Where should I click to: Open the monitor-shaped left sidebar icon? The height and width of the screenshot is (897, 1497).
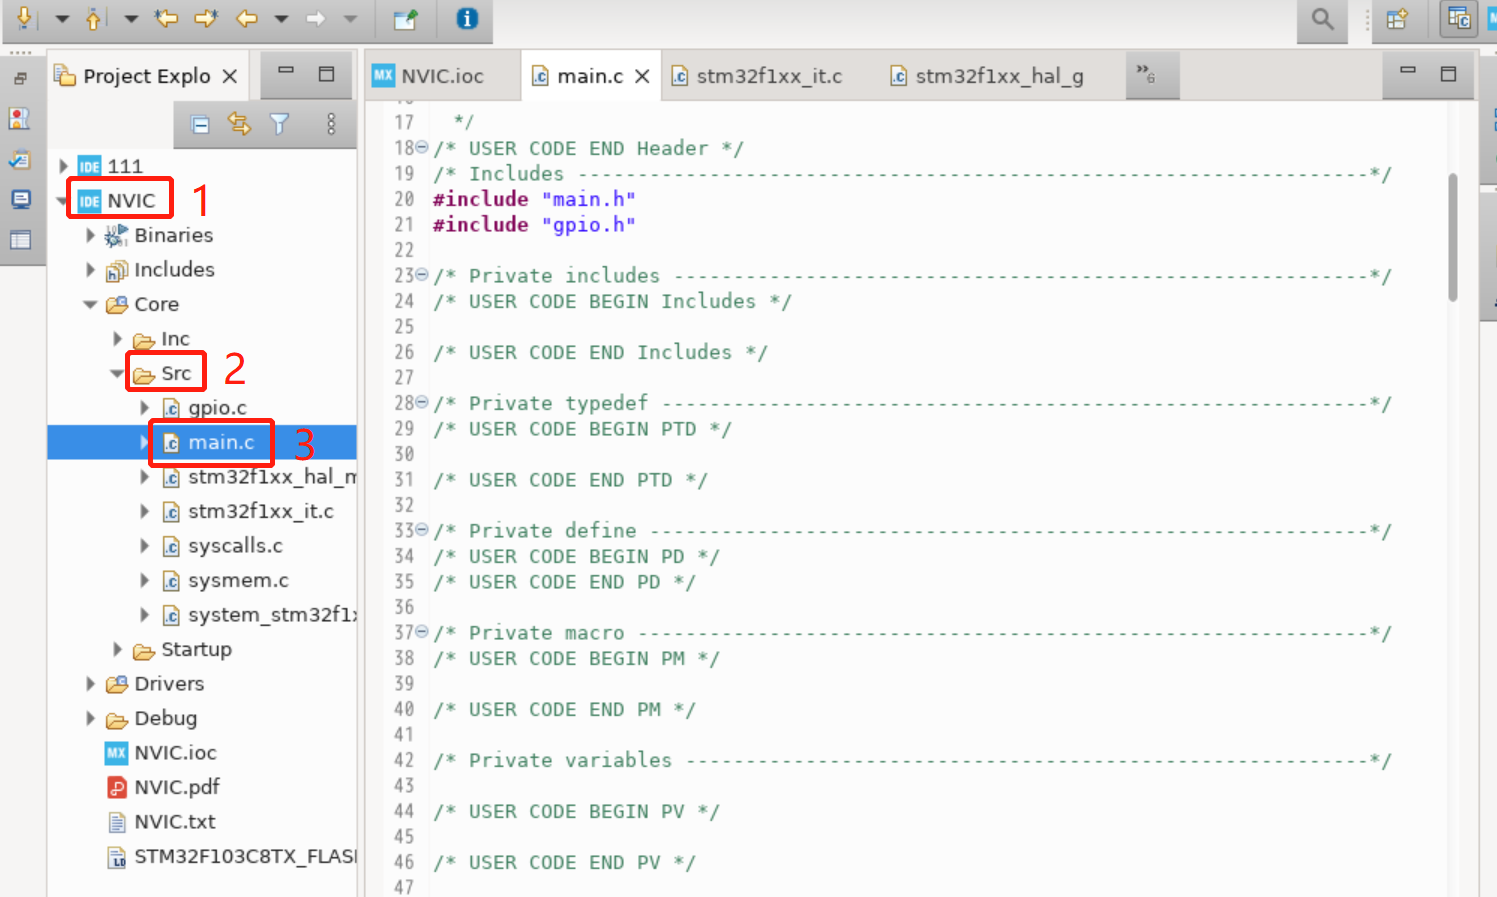(20, 199)
